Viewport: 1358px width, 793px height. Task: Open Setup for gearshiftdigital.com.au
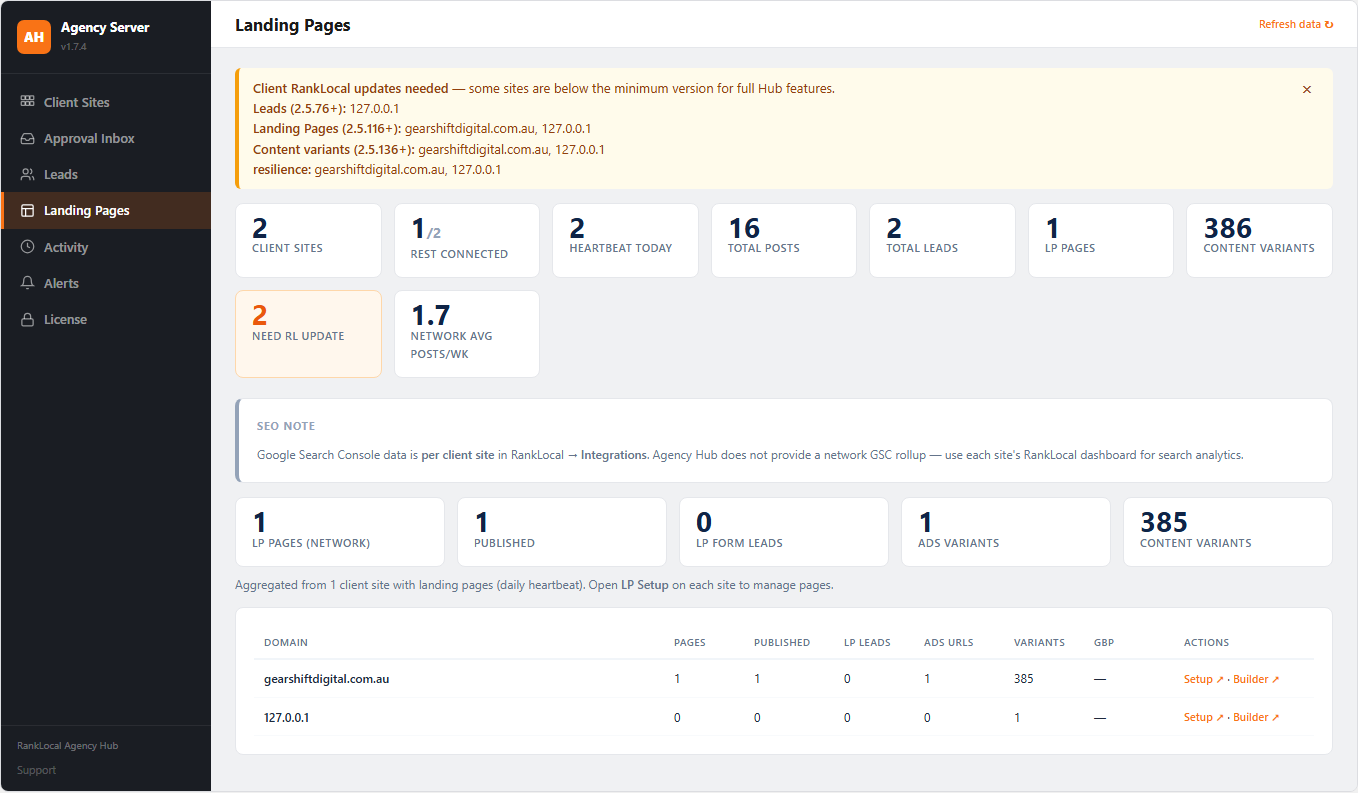tap(1203, 679)
